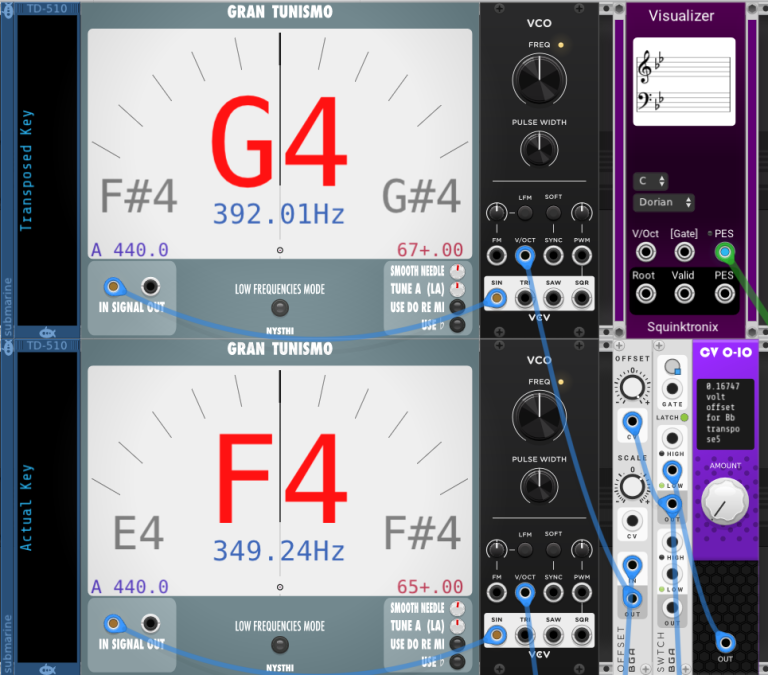Click FM input of VCO beside G4 tuner
Viewport: 768px width, 675px height.
(496, 255)
